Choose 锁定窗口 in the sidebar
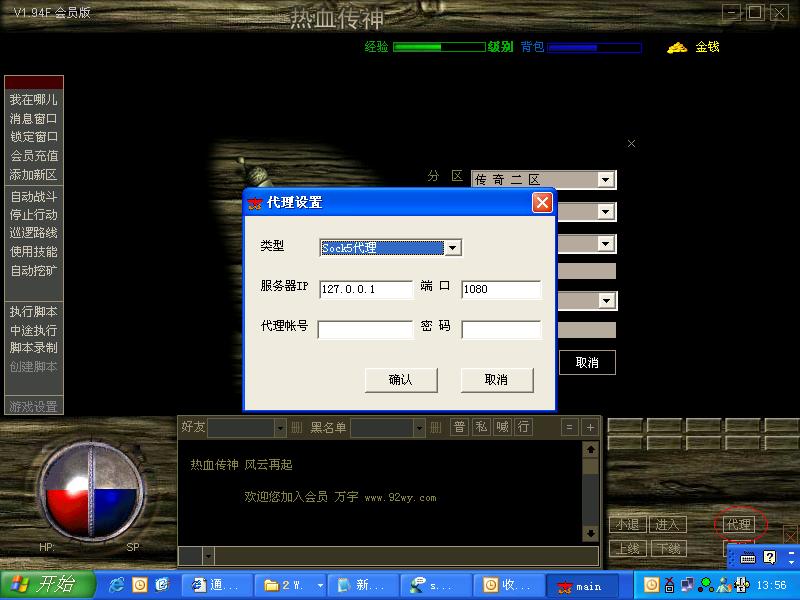 [34, 137]
